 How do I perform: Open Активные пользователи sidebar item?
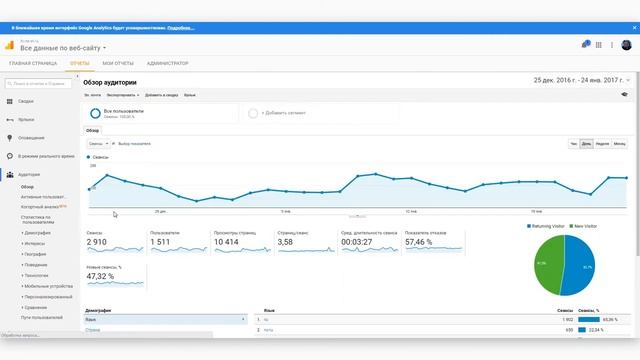(x=43, y=197)
